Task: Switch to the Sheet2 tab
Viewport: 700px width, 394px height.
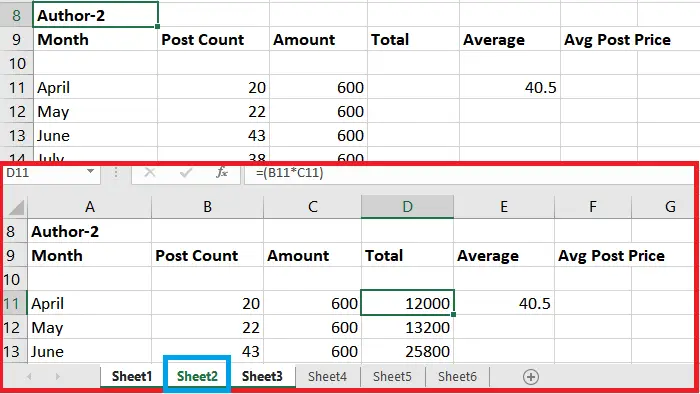Action: [x=197, y=376]
